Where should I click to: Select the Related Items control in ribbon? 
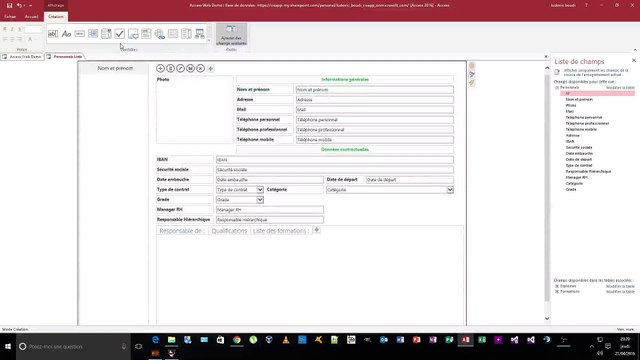[200, 34]
